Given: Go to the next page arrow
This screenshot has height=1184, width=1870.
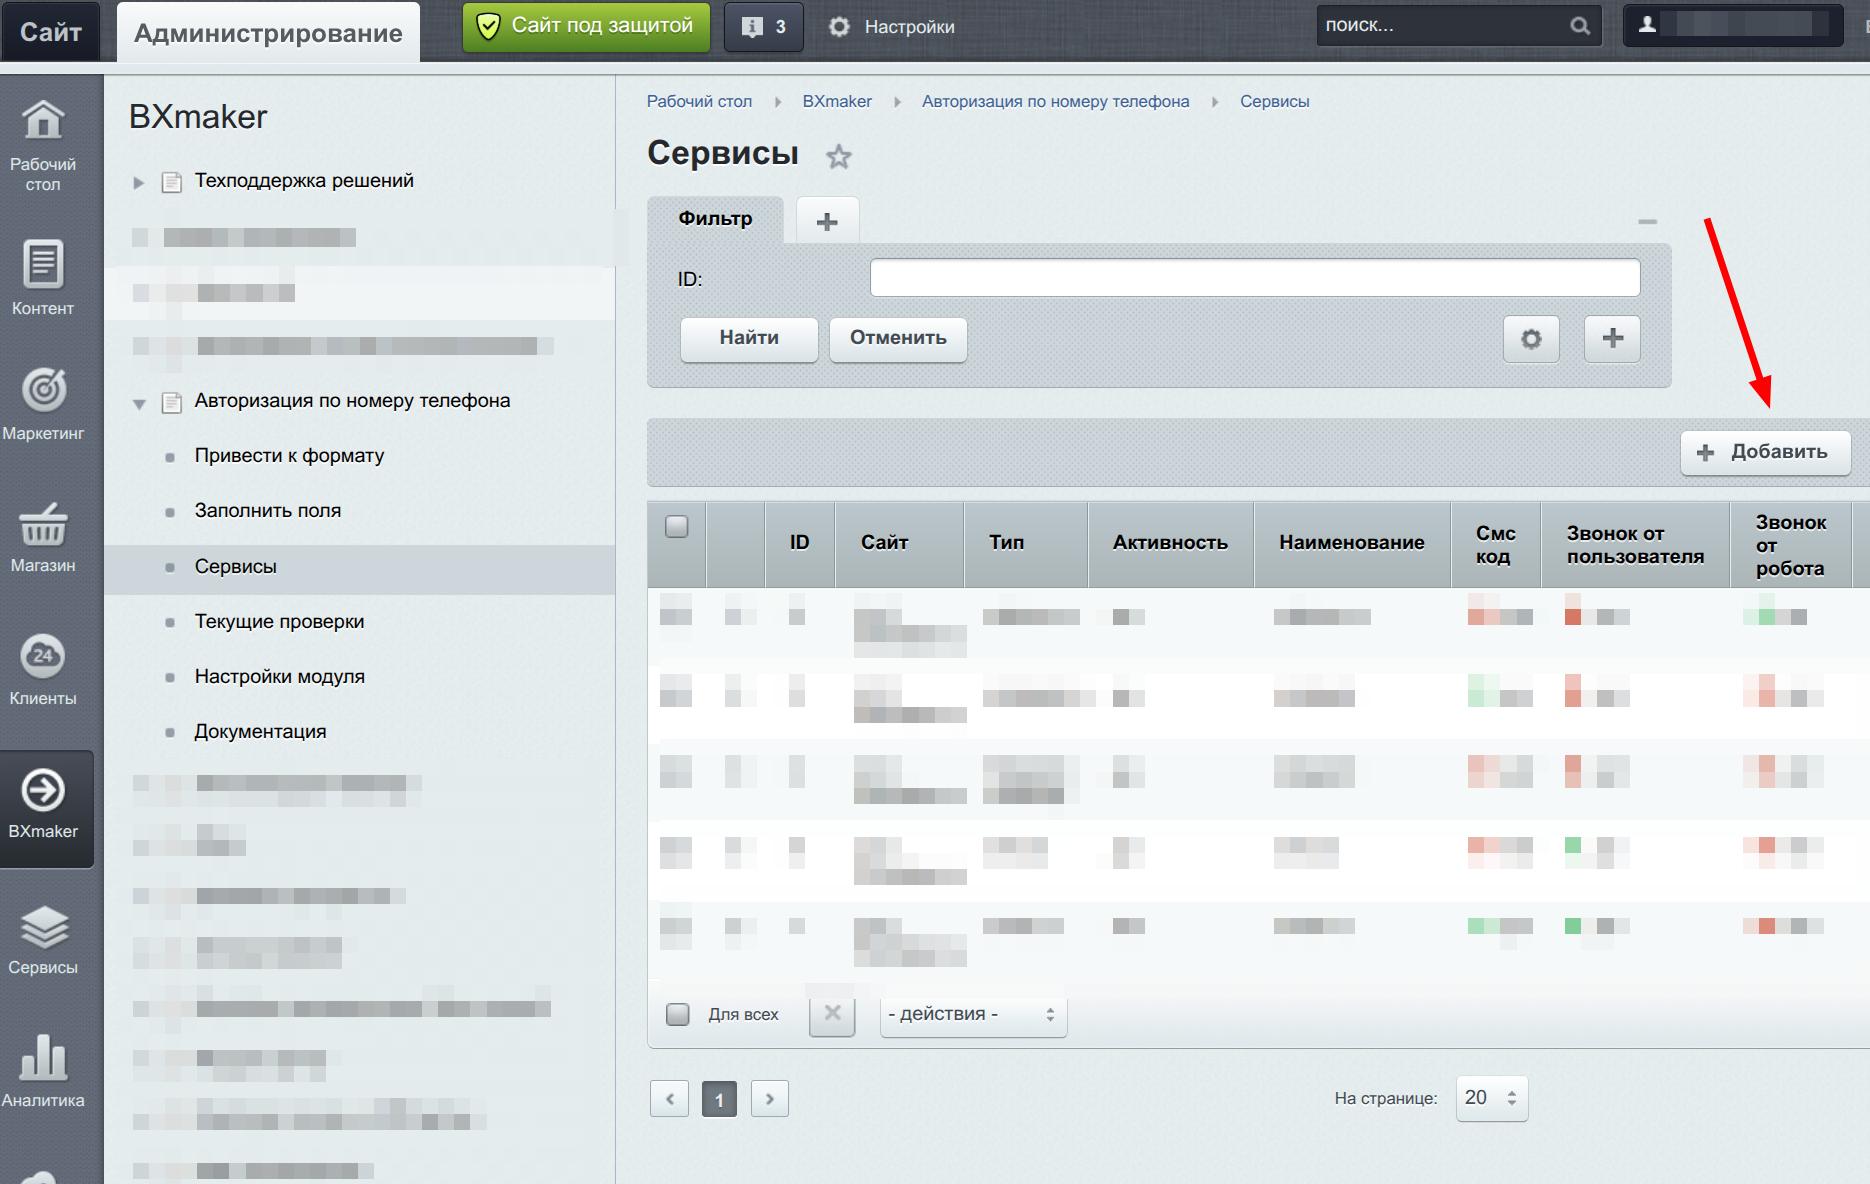Looking at the screenshot, I should [769, 1098].
